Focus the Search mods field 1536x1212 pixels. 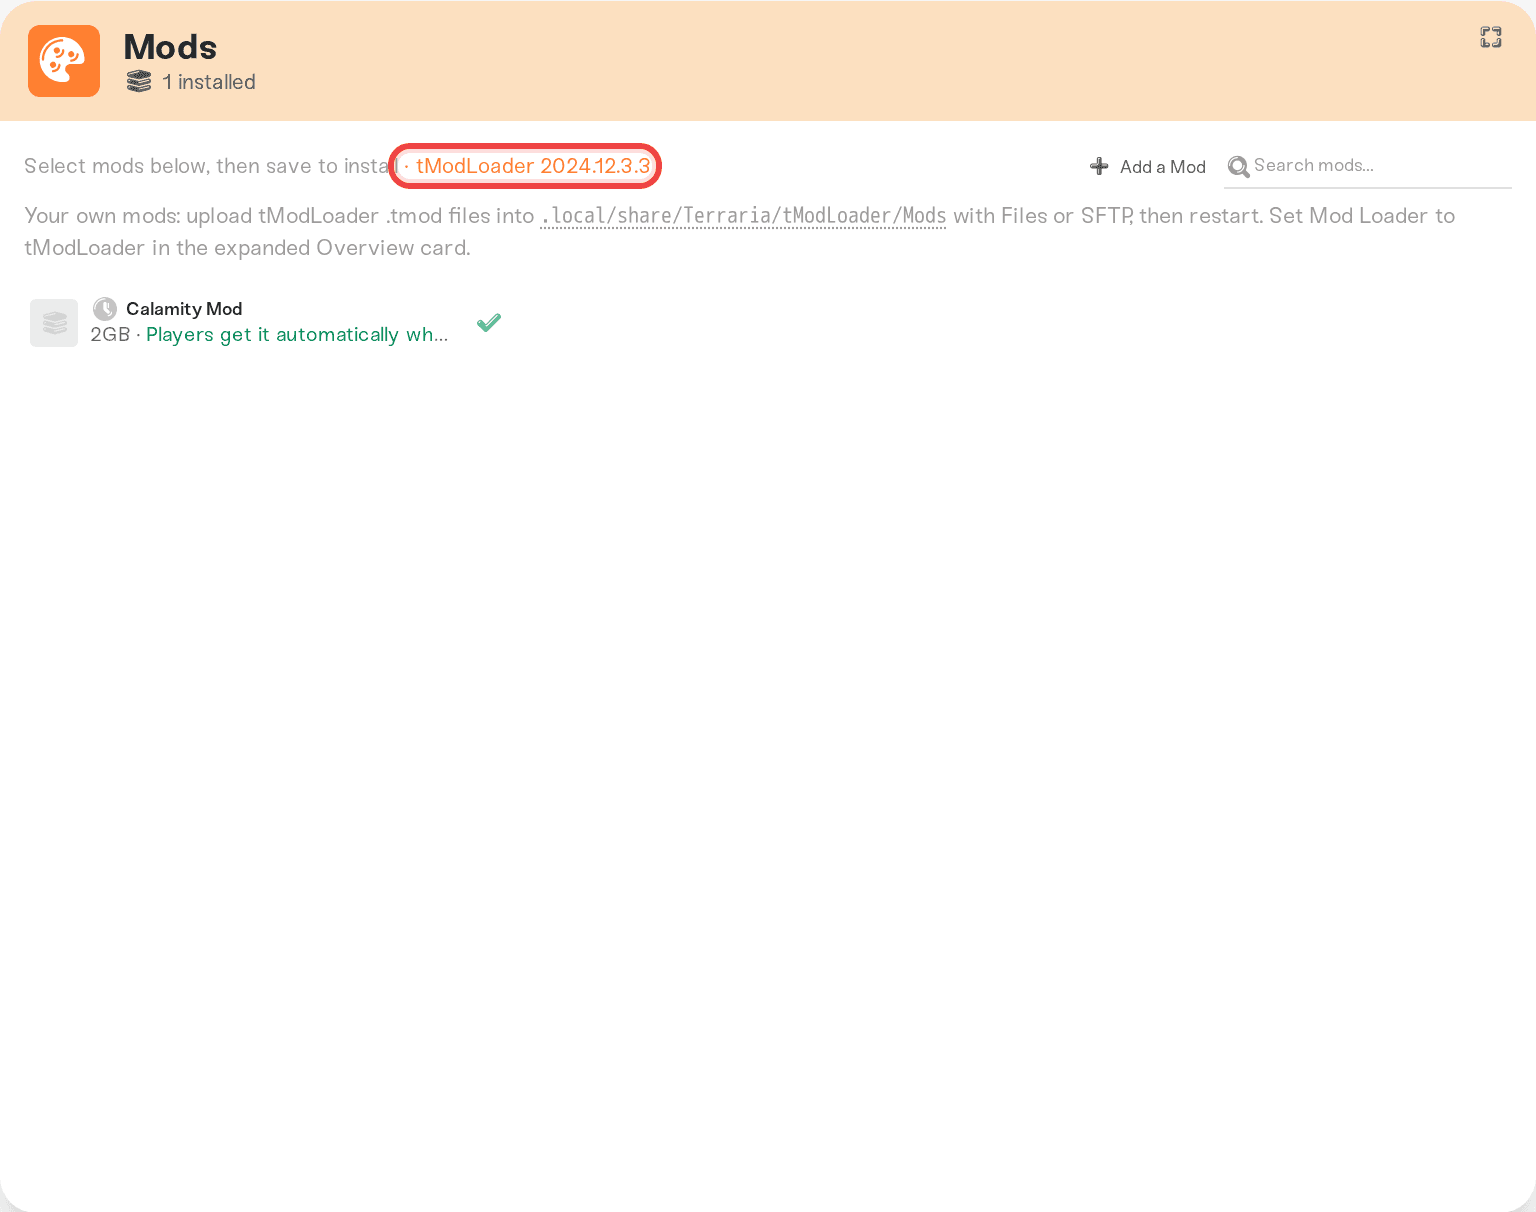[1368, 166]
